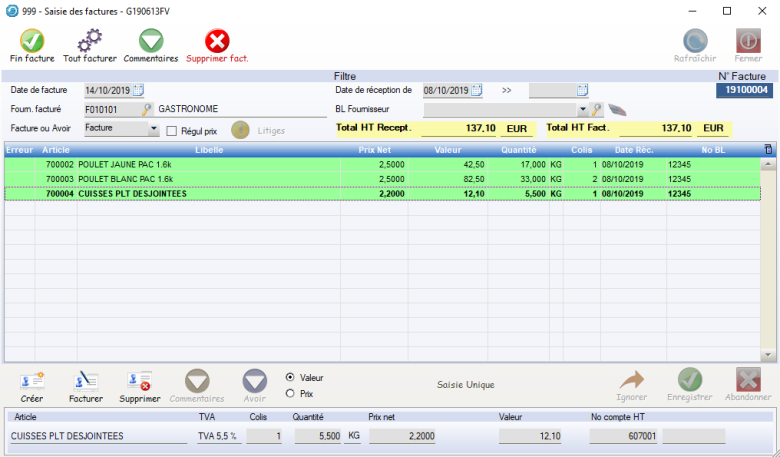
Task: Enable the Régul prix checkbox
Action: pos(172,130)
